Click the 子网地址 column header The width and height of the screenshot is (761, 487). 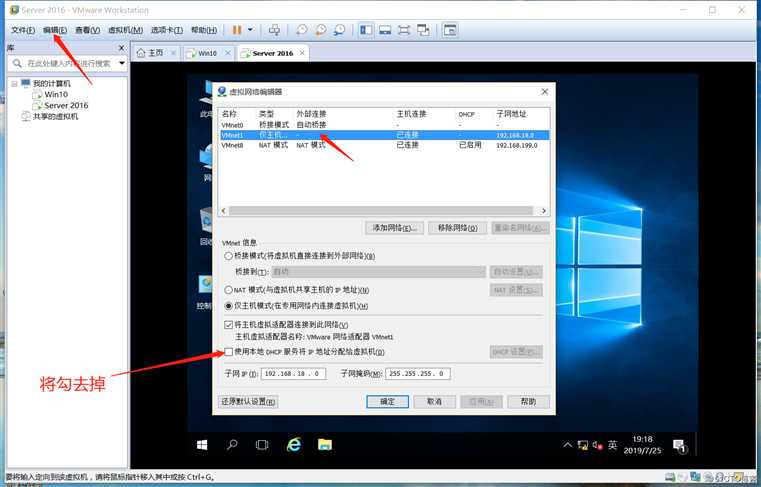[511, 114]
